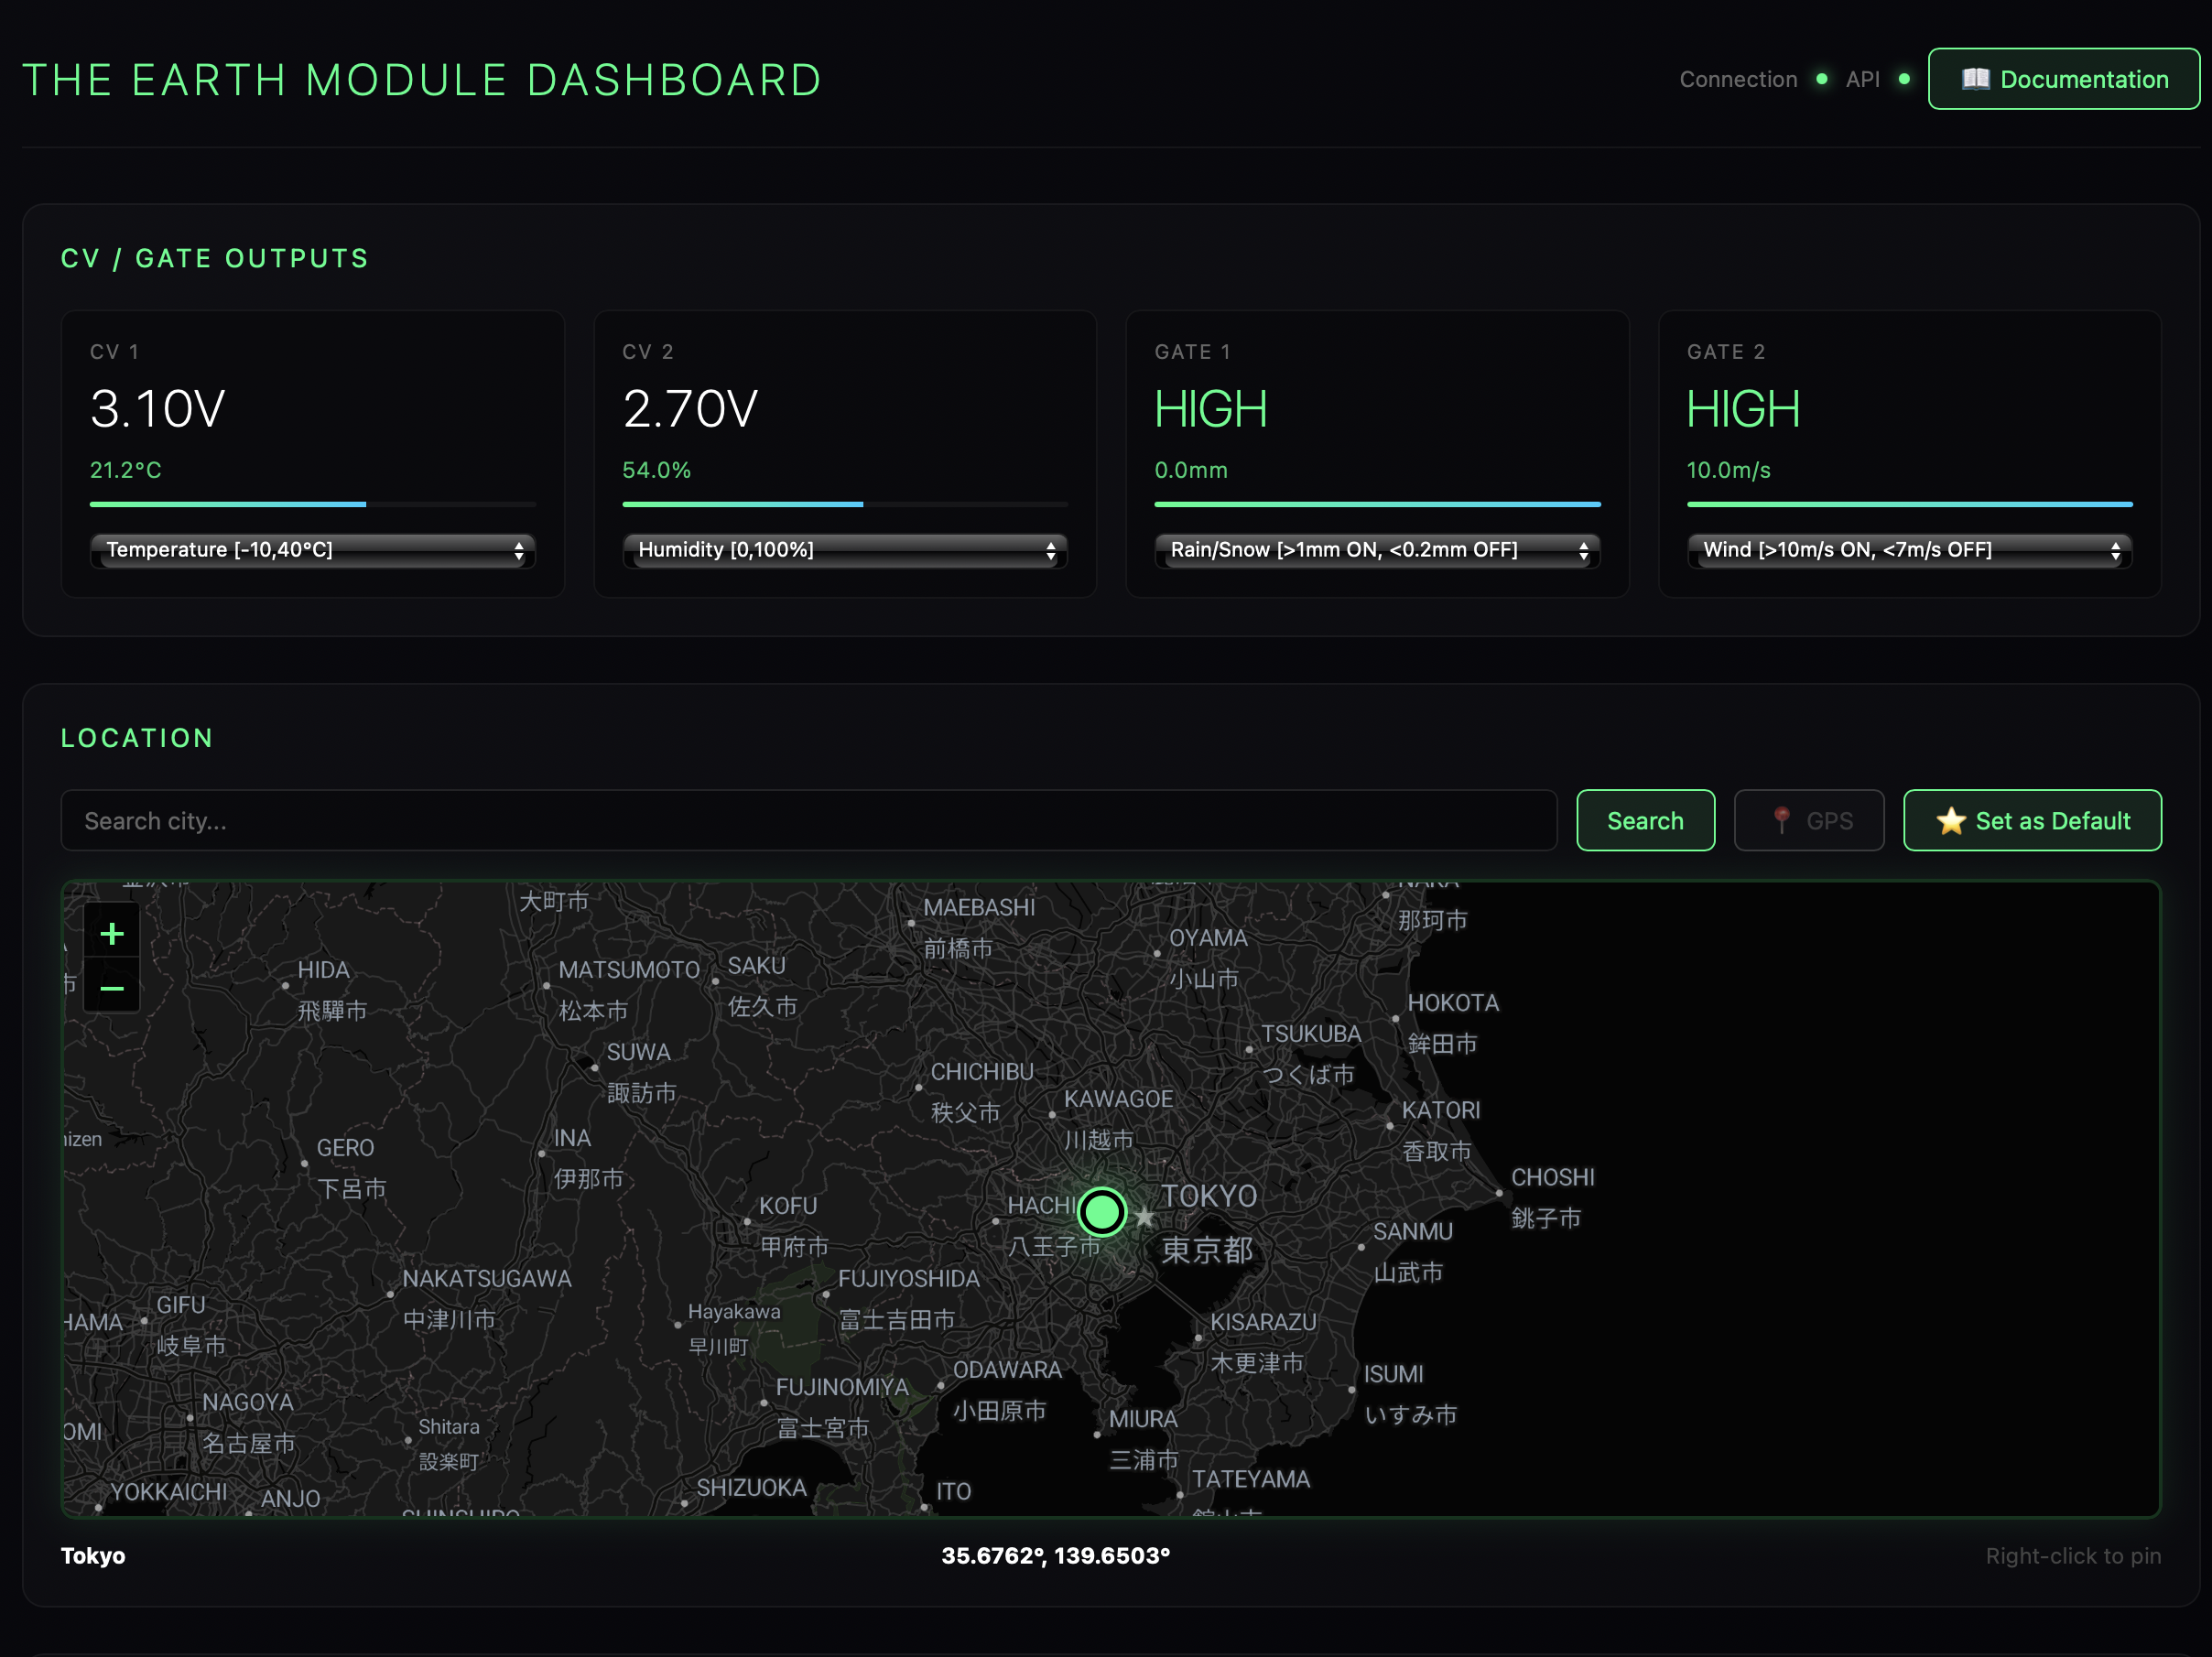Click the CV 1 voltage progress bar
2212x1657 pixels.
pos(313,504)
